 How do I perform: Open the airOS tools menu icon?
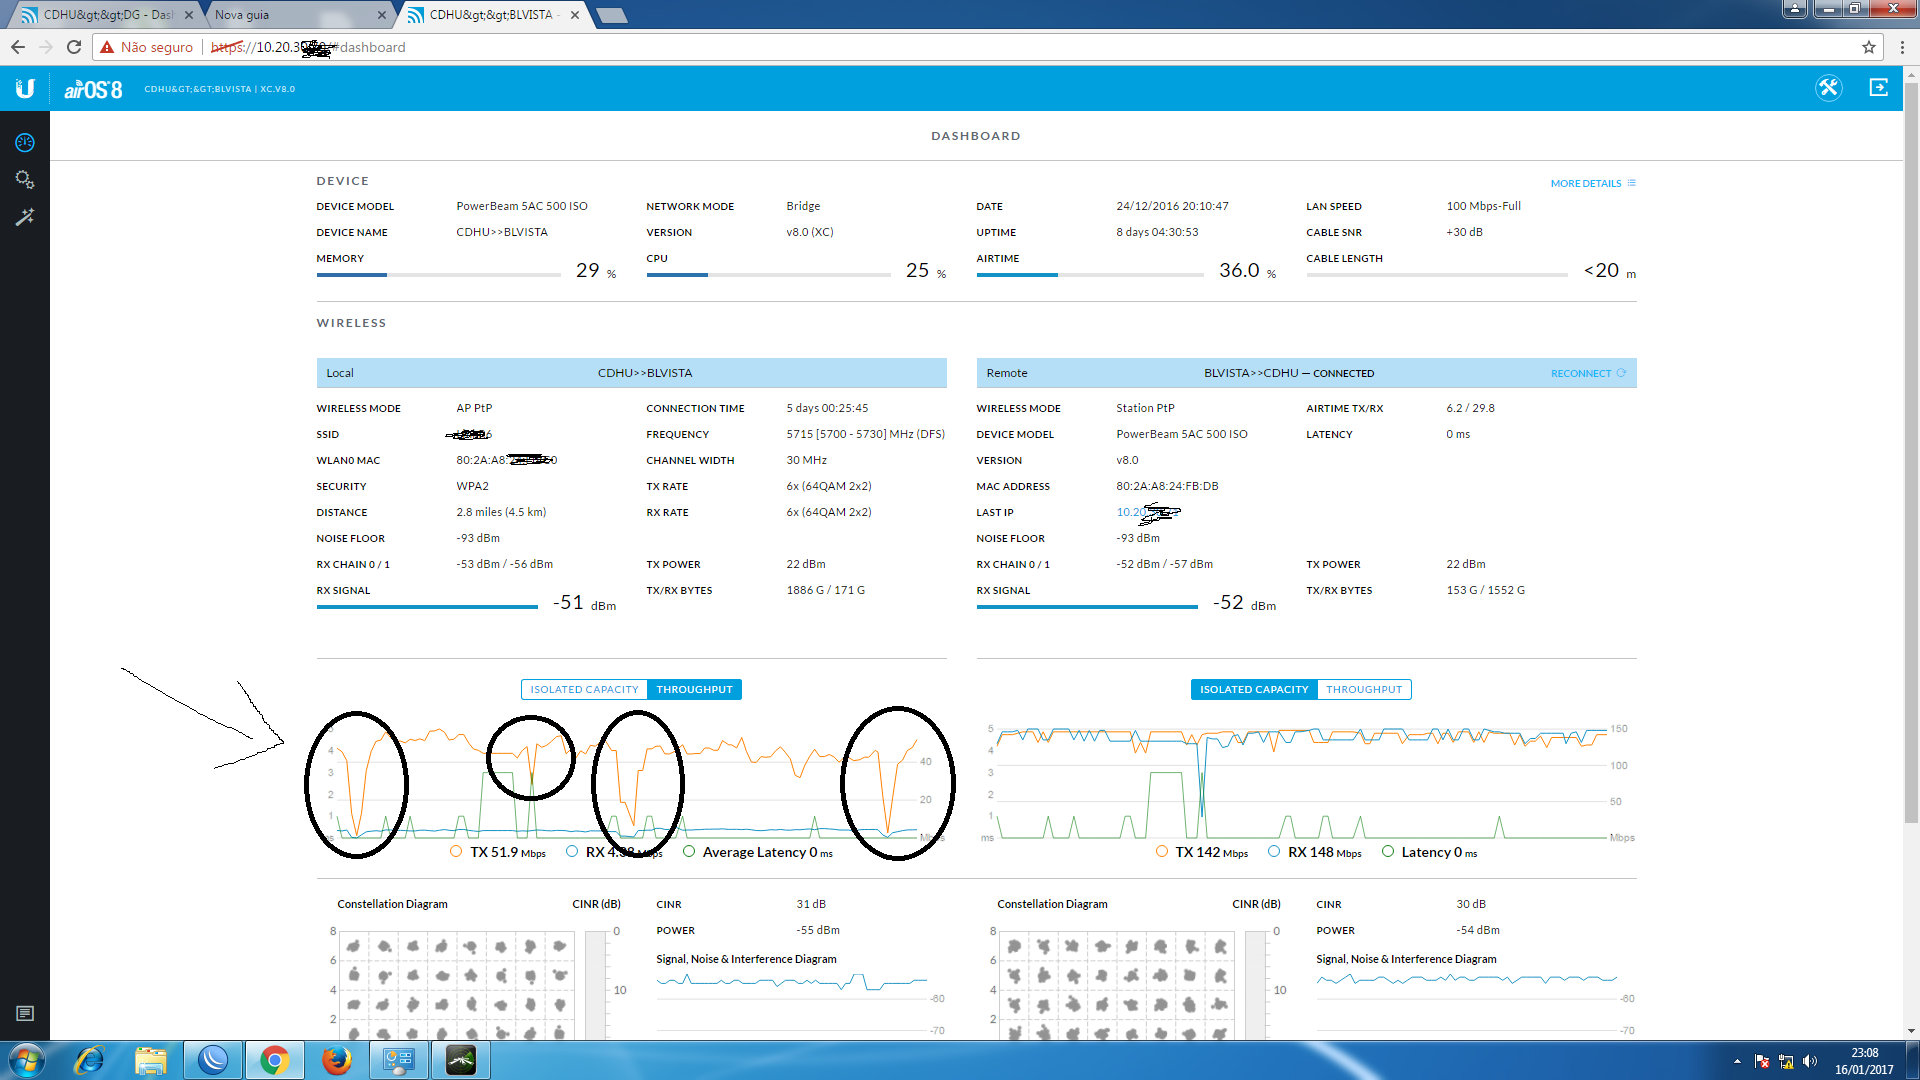coord(1828,88)
